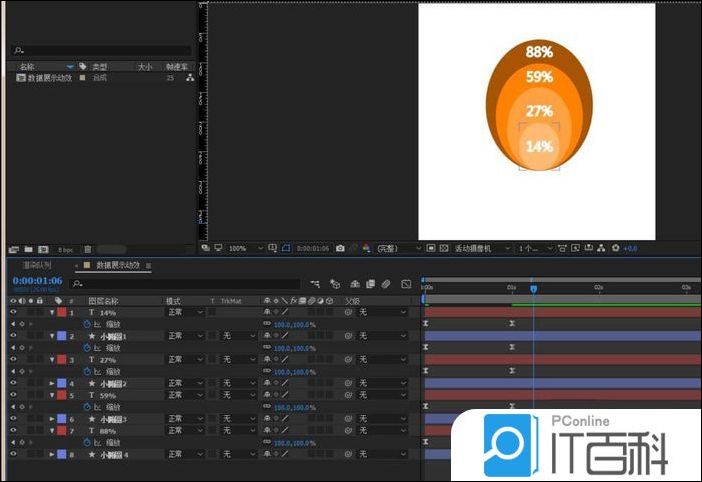Open the composition flowchart from the viewer bar

(x=601, y=248)
